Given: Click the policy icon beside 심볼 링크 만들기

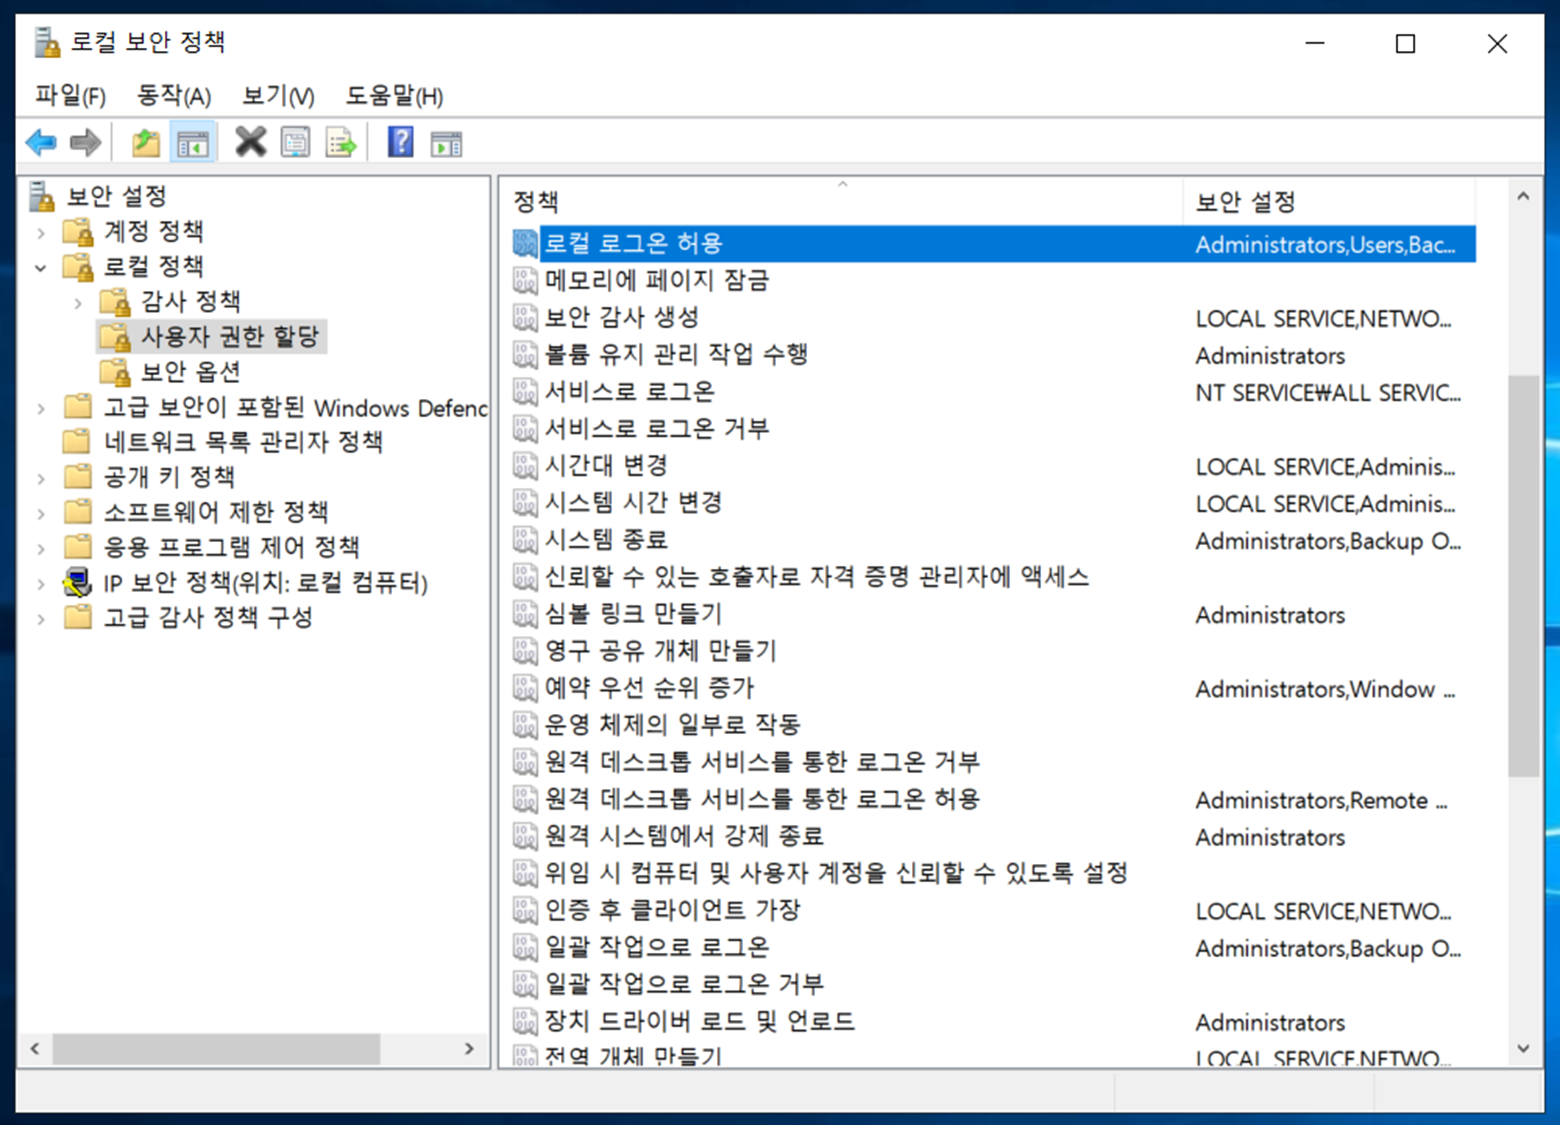Looking at the screenshot, I should point(525,614).
